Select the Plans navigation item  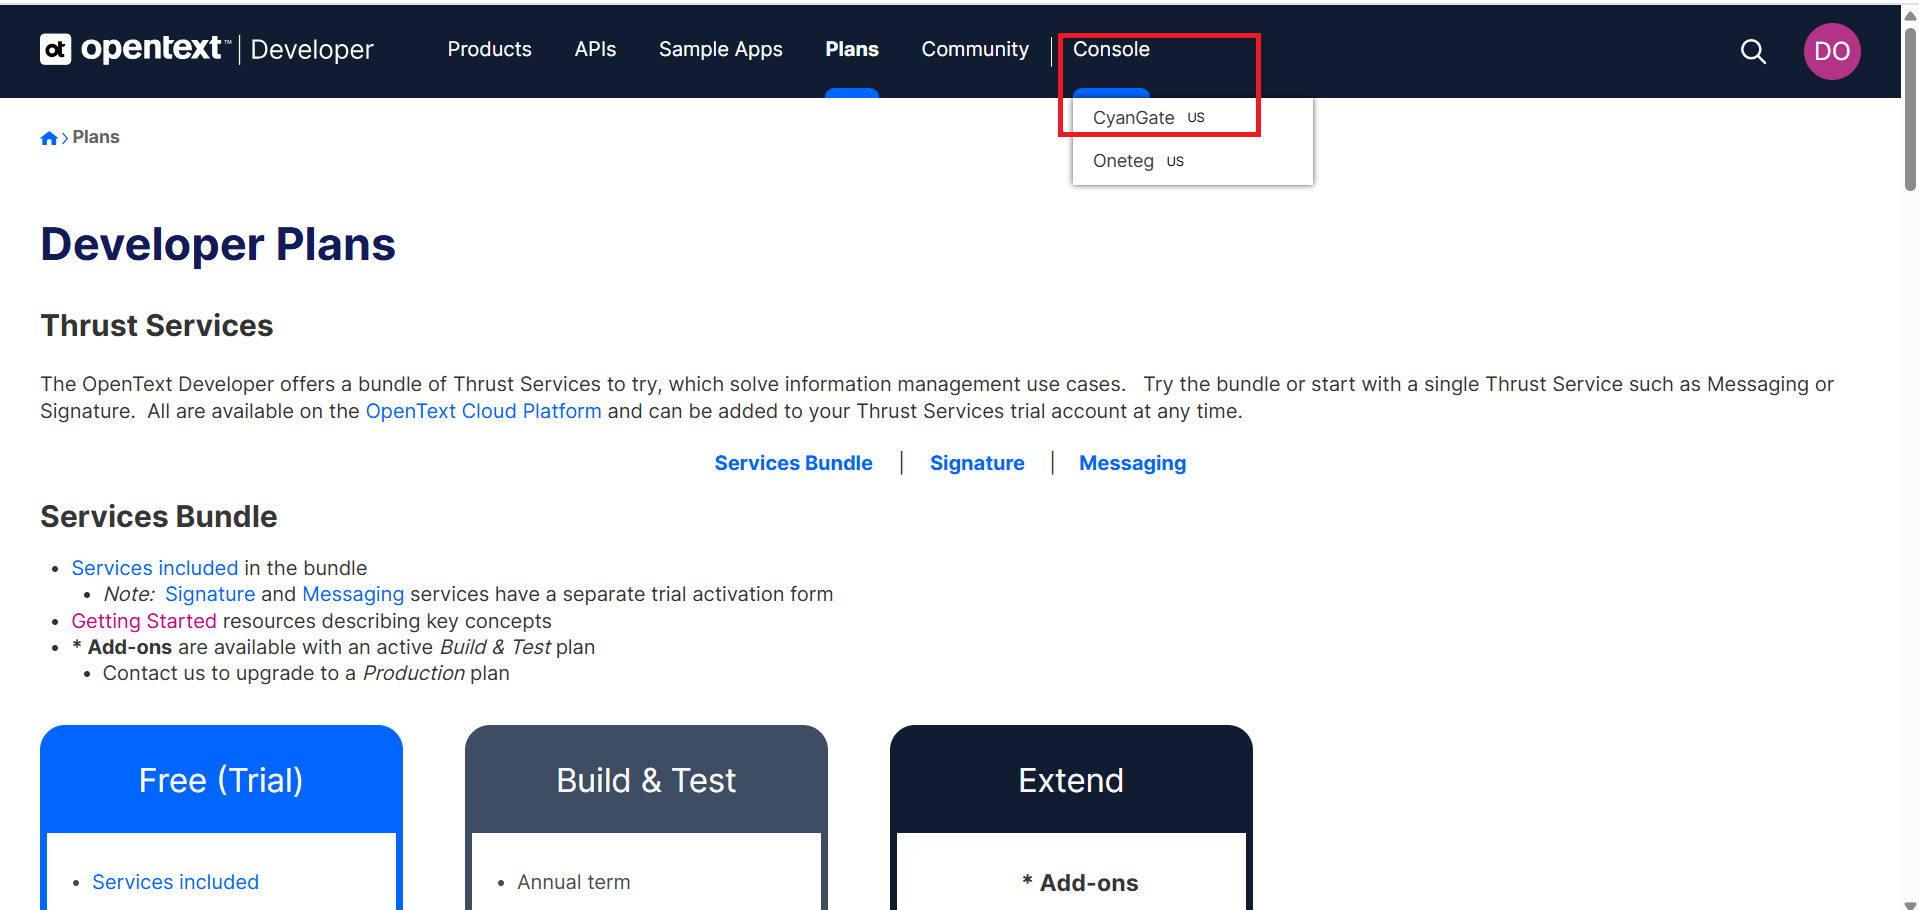pyautogui.click(x=851, y=49)
